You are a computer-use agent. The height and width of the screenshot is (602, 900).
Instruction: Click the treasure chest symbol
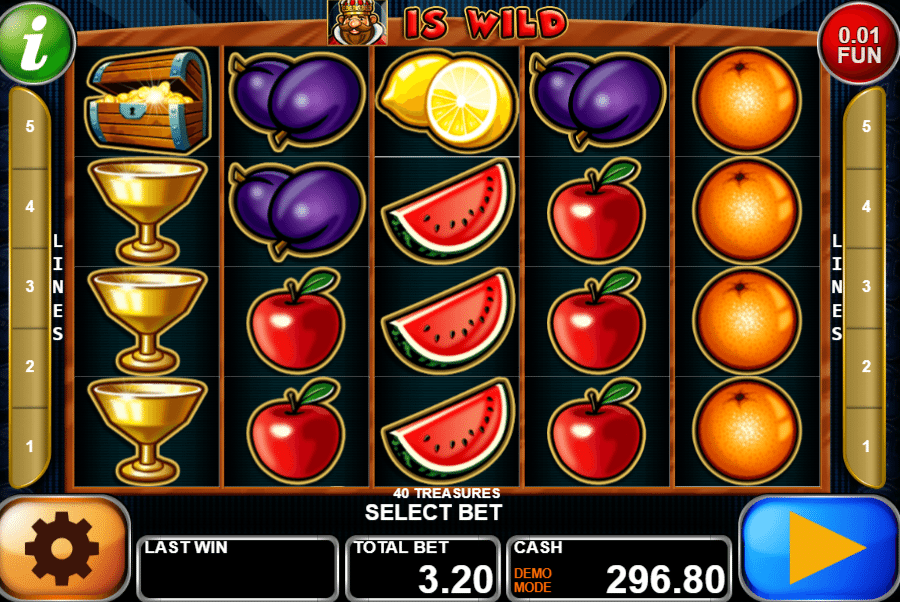pyautogui.click(x=148, y=101)
